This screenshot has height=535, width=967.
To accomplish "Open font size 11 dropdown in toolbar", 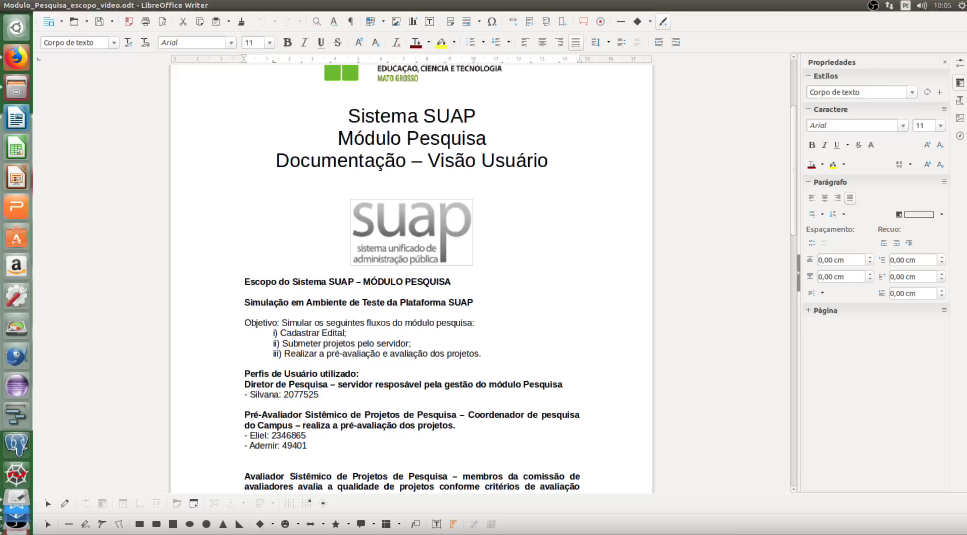I will click(x=269, y=43).
